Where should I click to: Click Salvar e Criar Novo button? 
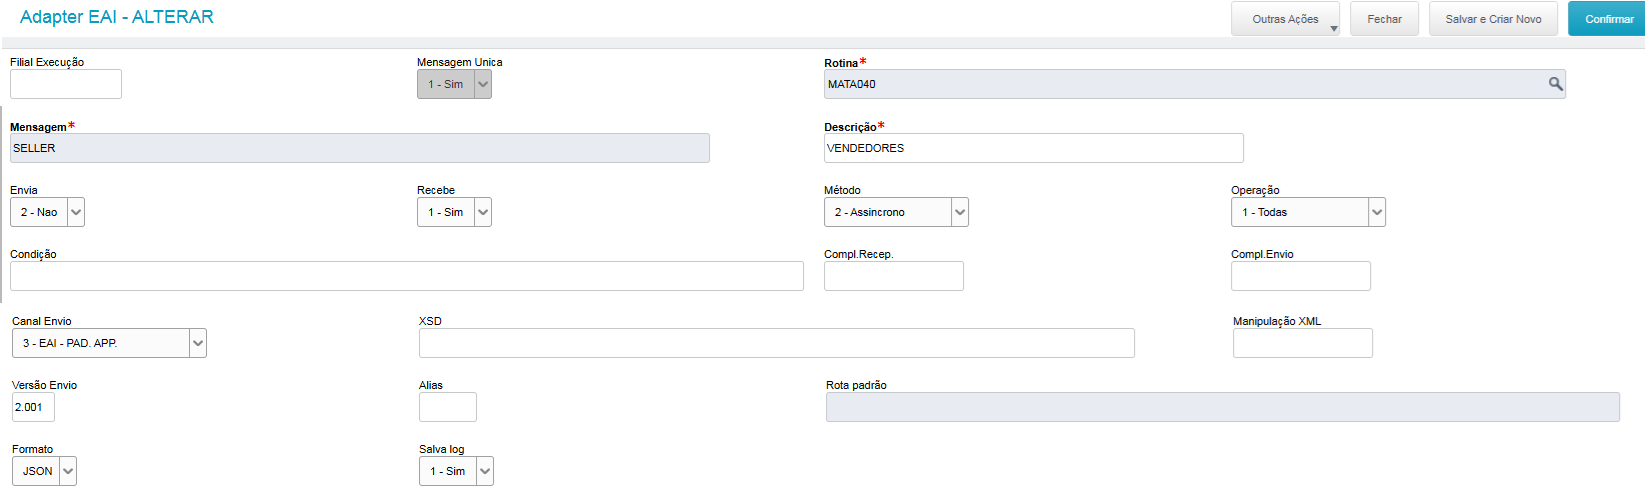pos(1493,19)
